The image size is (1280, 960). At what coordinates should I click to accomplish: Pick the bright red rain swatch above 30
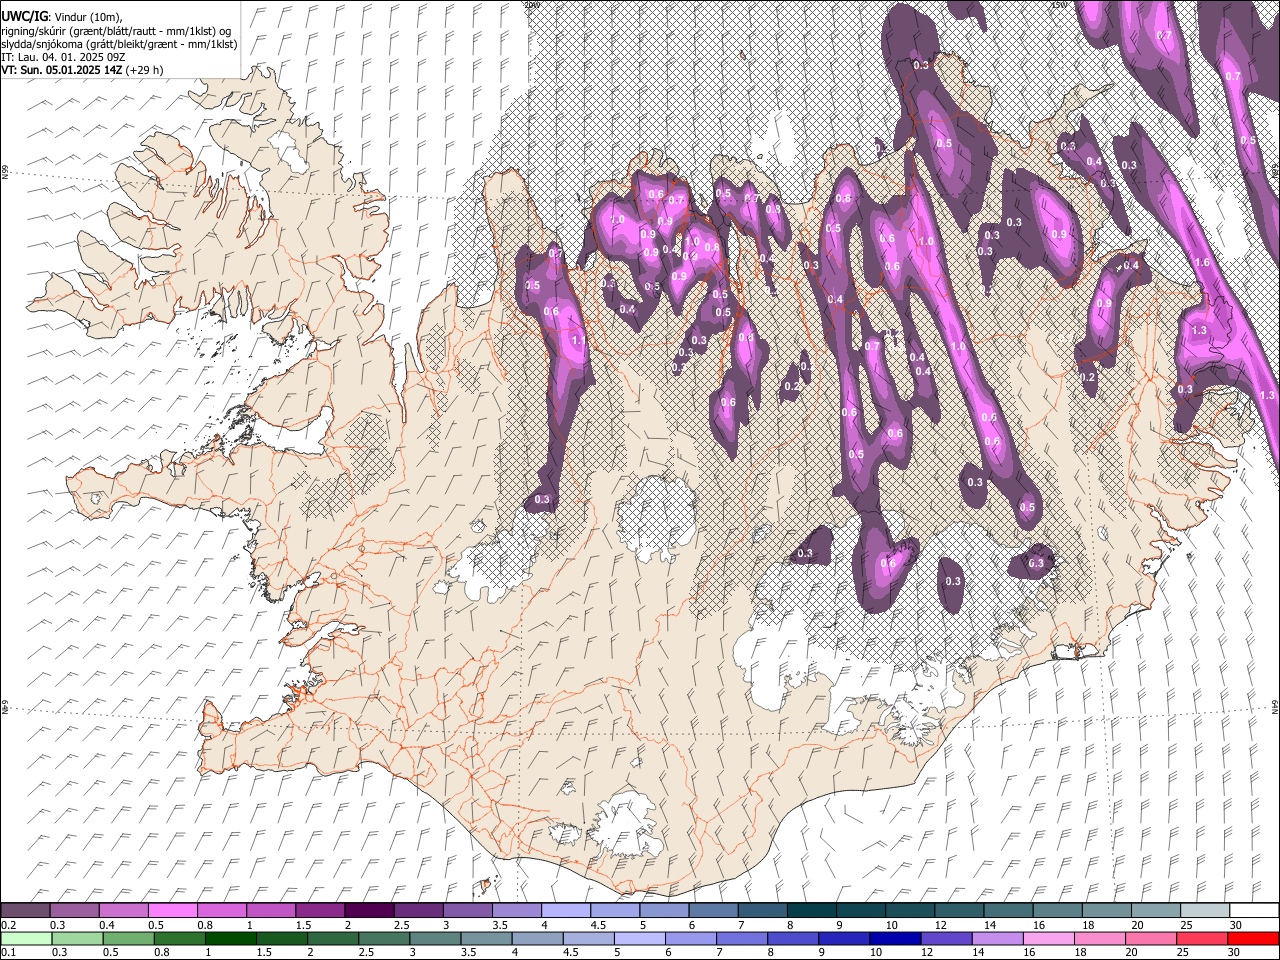point(1253,938)
